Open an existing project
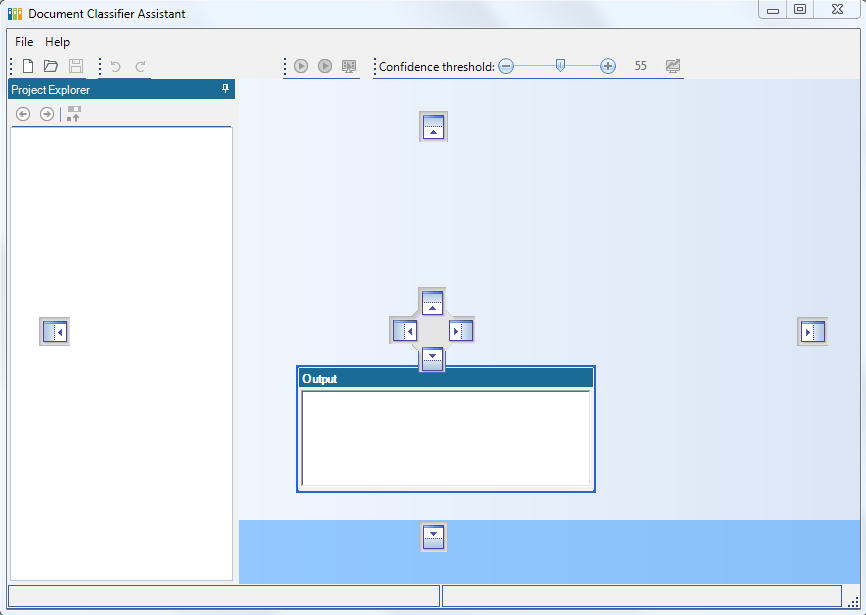Image resolution: width=866 pixels, height=615 pixels. click(x=51, y=66)
